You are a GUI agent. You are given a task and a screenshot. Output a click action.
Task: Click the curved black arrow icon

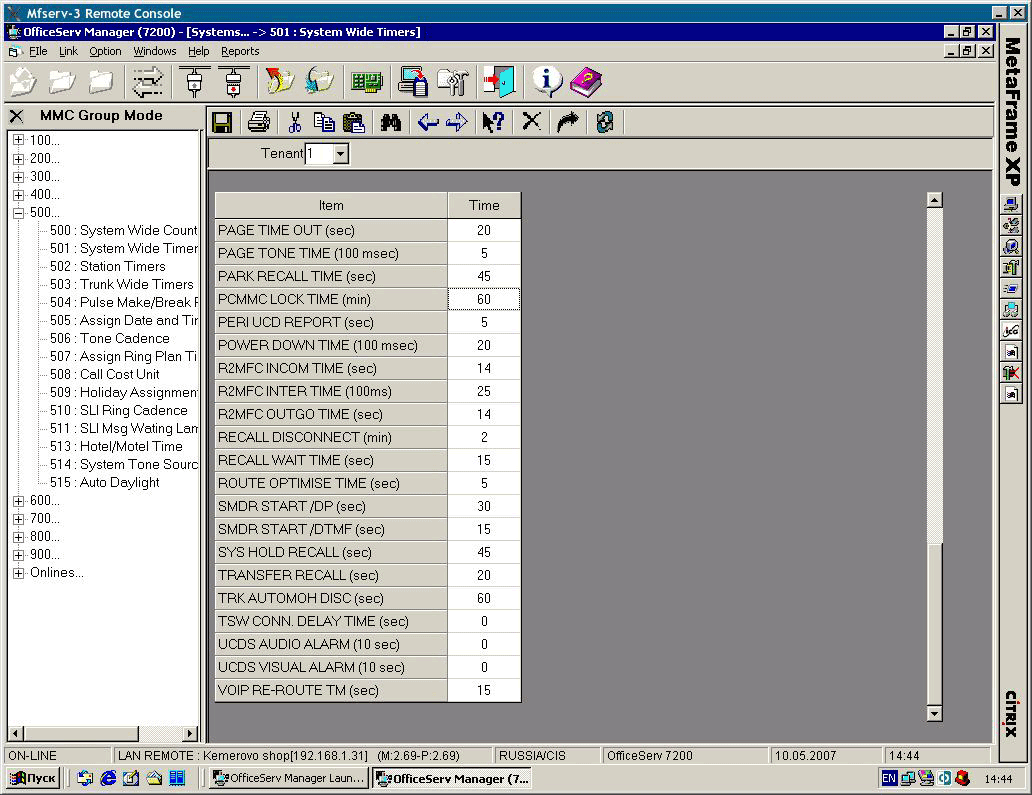[x=567, y=122]
